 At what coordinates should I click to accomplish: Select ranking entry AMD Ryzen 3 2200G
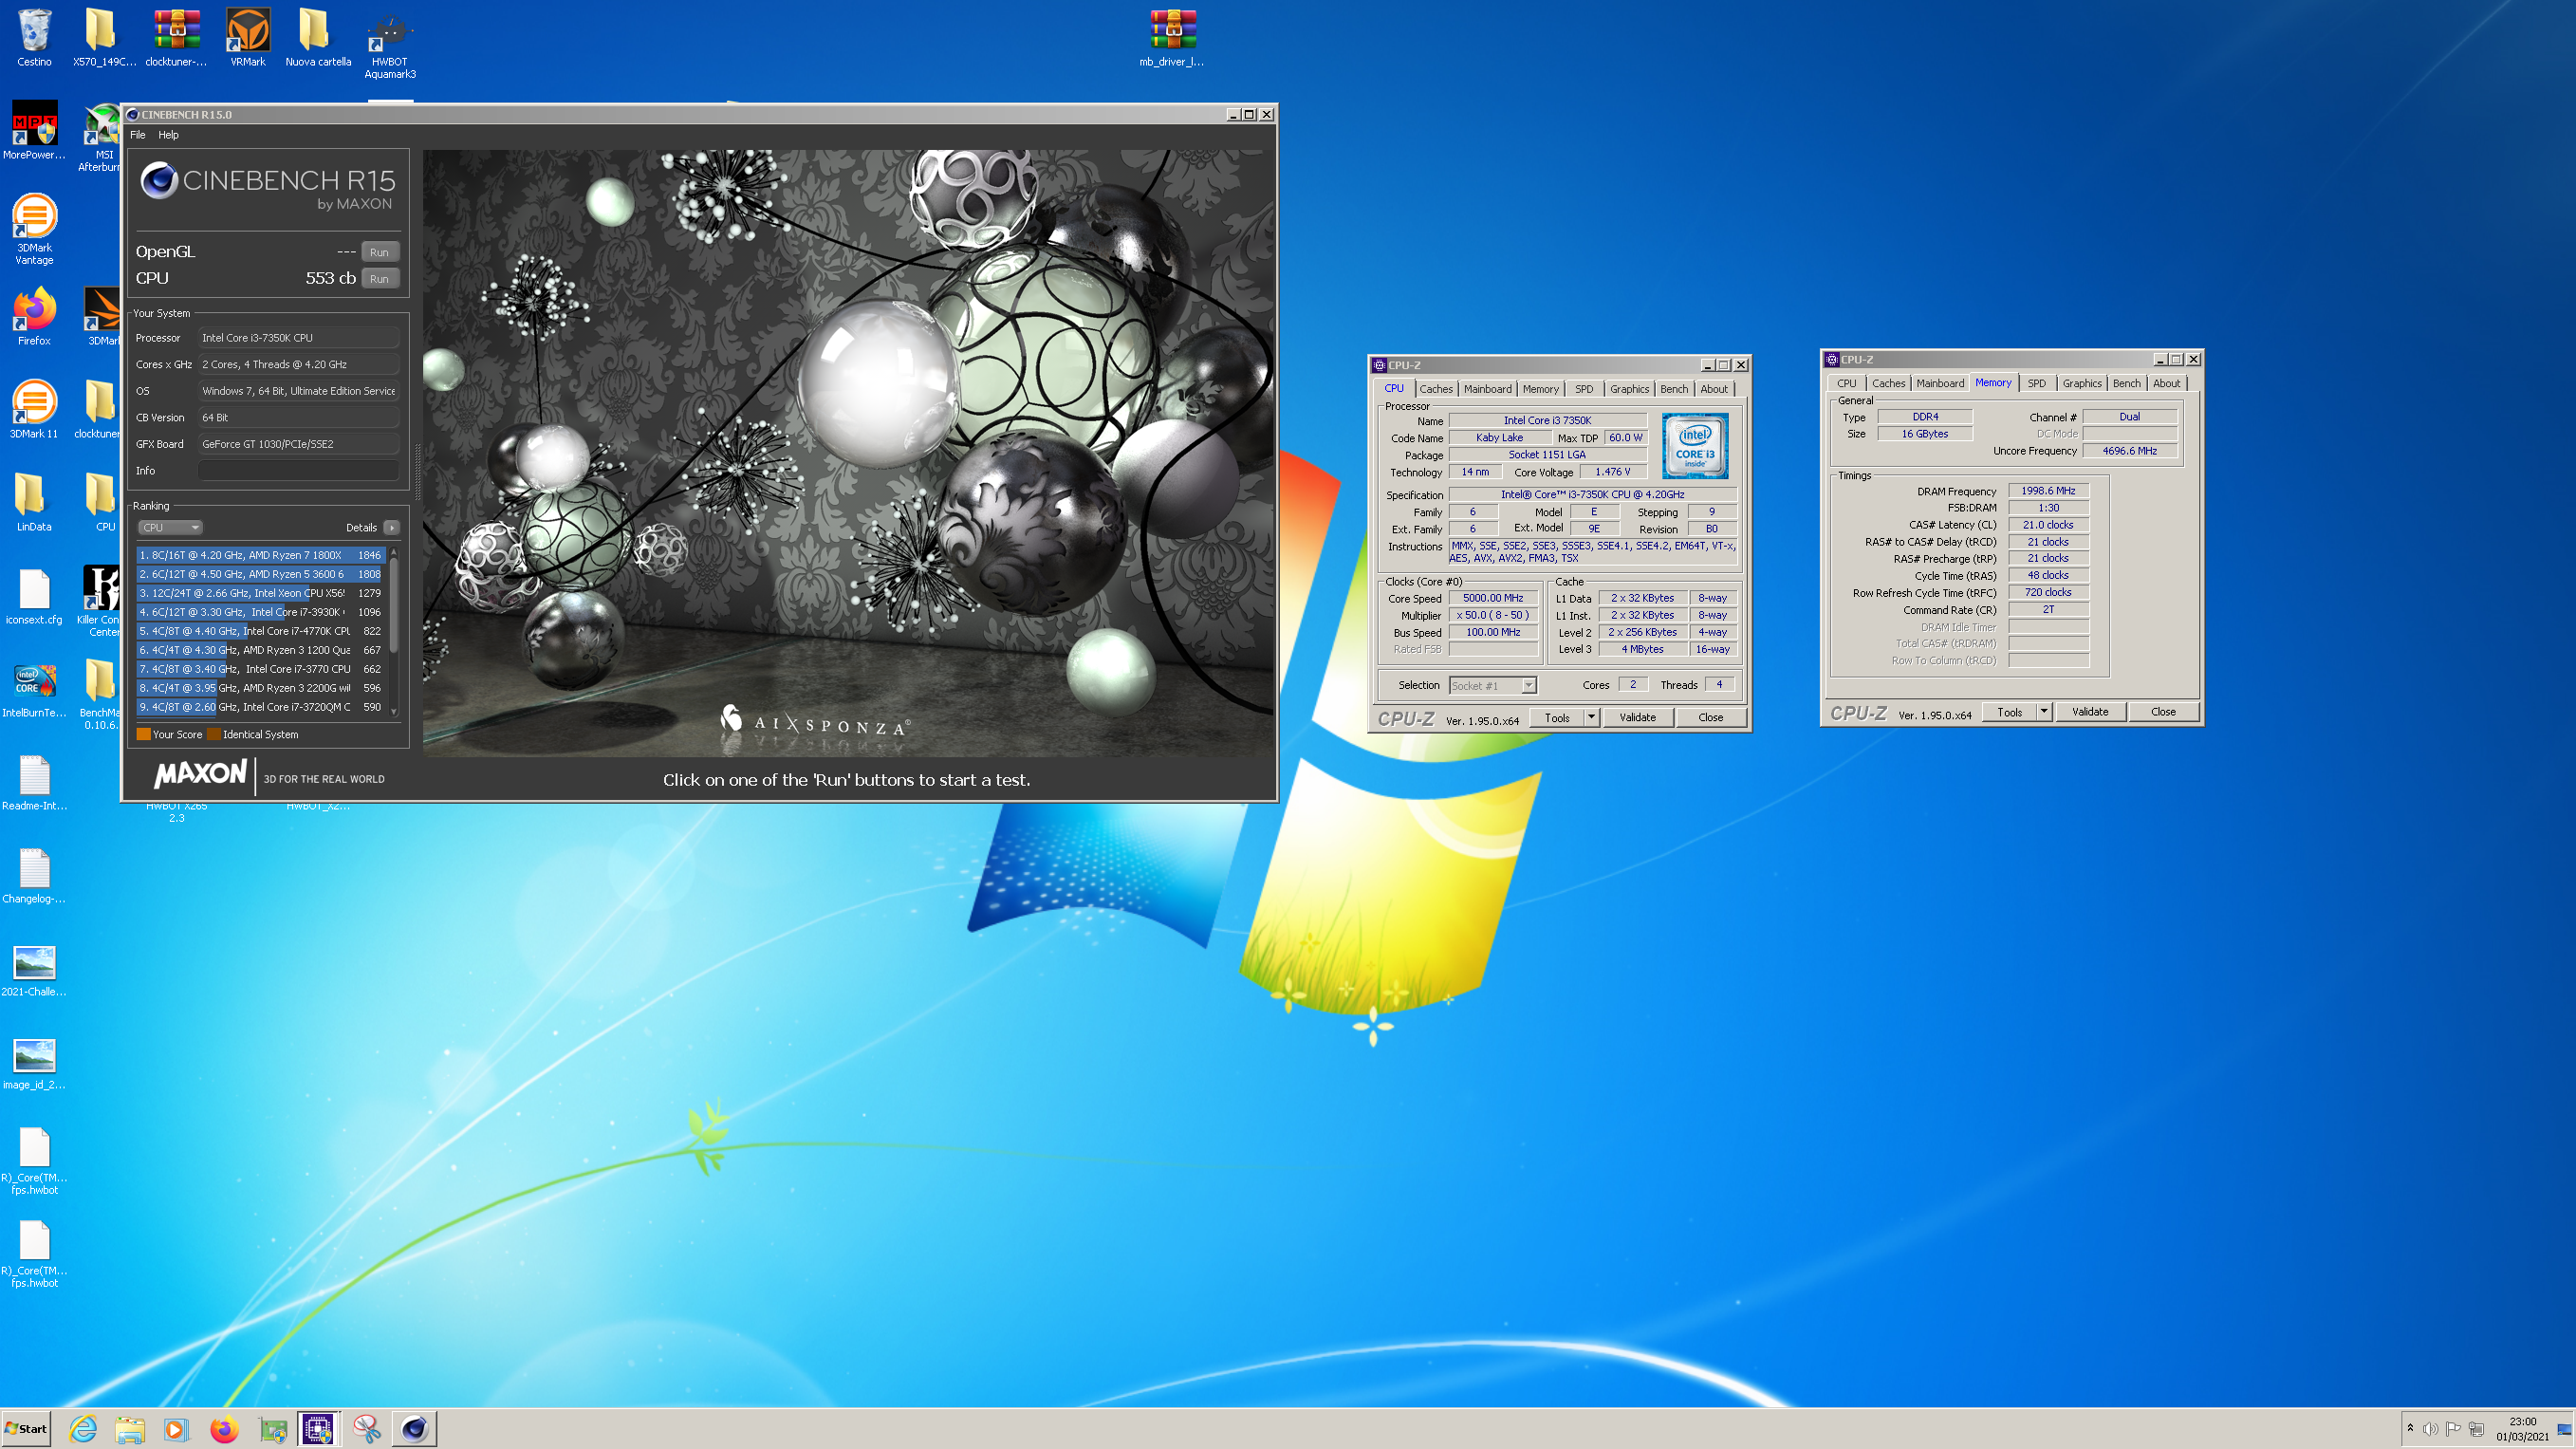(260, 688)
